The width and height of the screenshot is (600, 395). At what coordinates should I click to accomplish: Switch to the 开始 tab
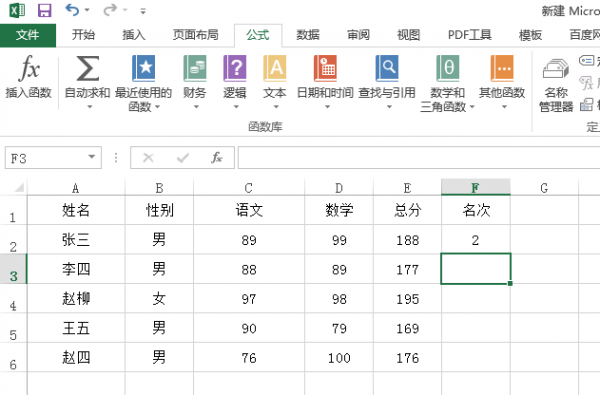tap(83, 35)
